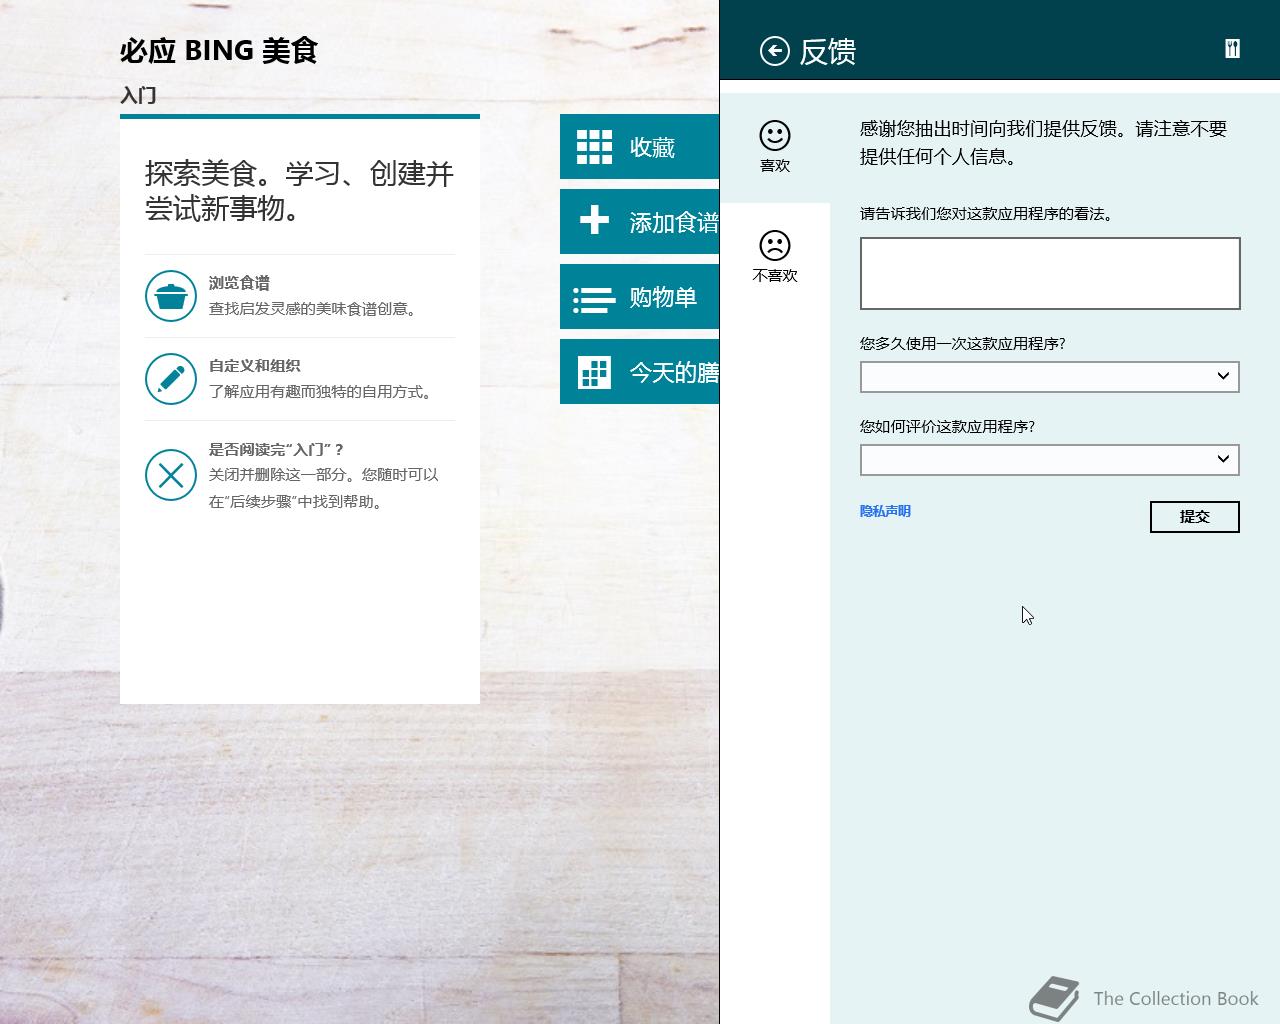Select the smiley face 喜欢 option
The width and height of the screenshot is (1280, 1024).
click(x=775, y=147)
